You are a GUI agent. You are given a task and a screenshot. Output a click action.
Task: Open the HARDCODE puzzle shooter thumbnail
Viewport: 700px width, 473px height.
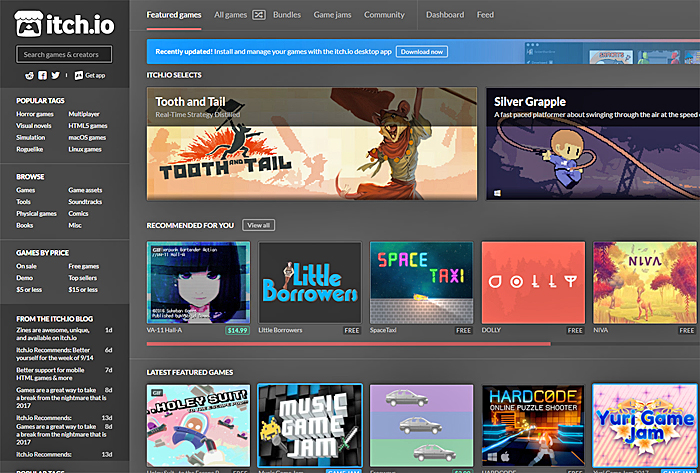(533, 425)
